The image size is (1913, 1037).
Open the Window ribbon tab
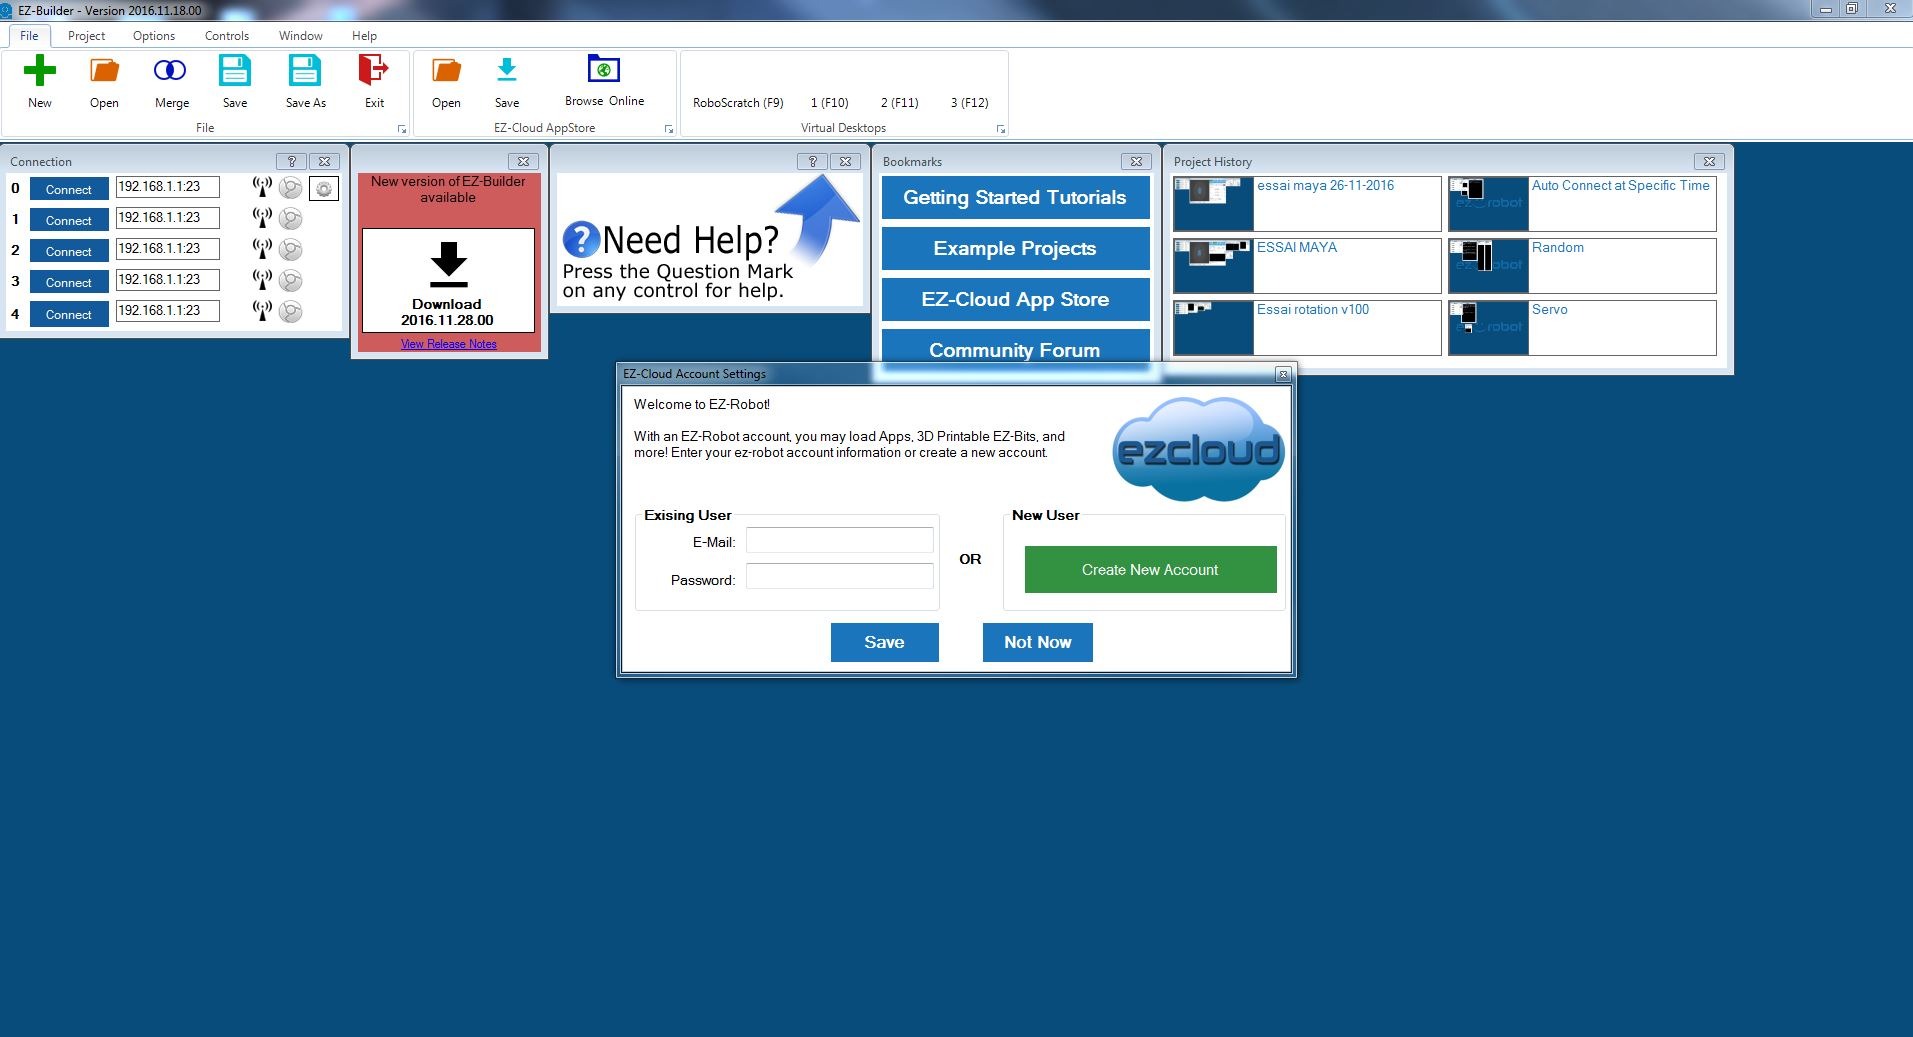click(301, 36)
